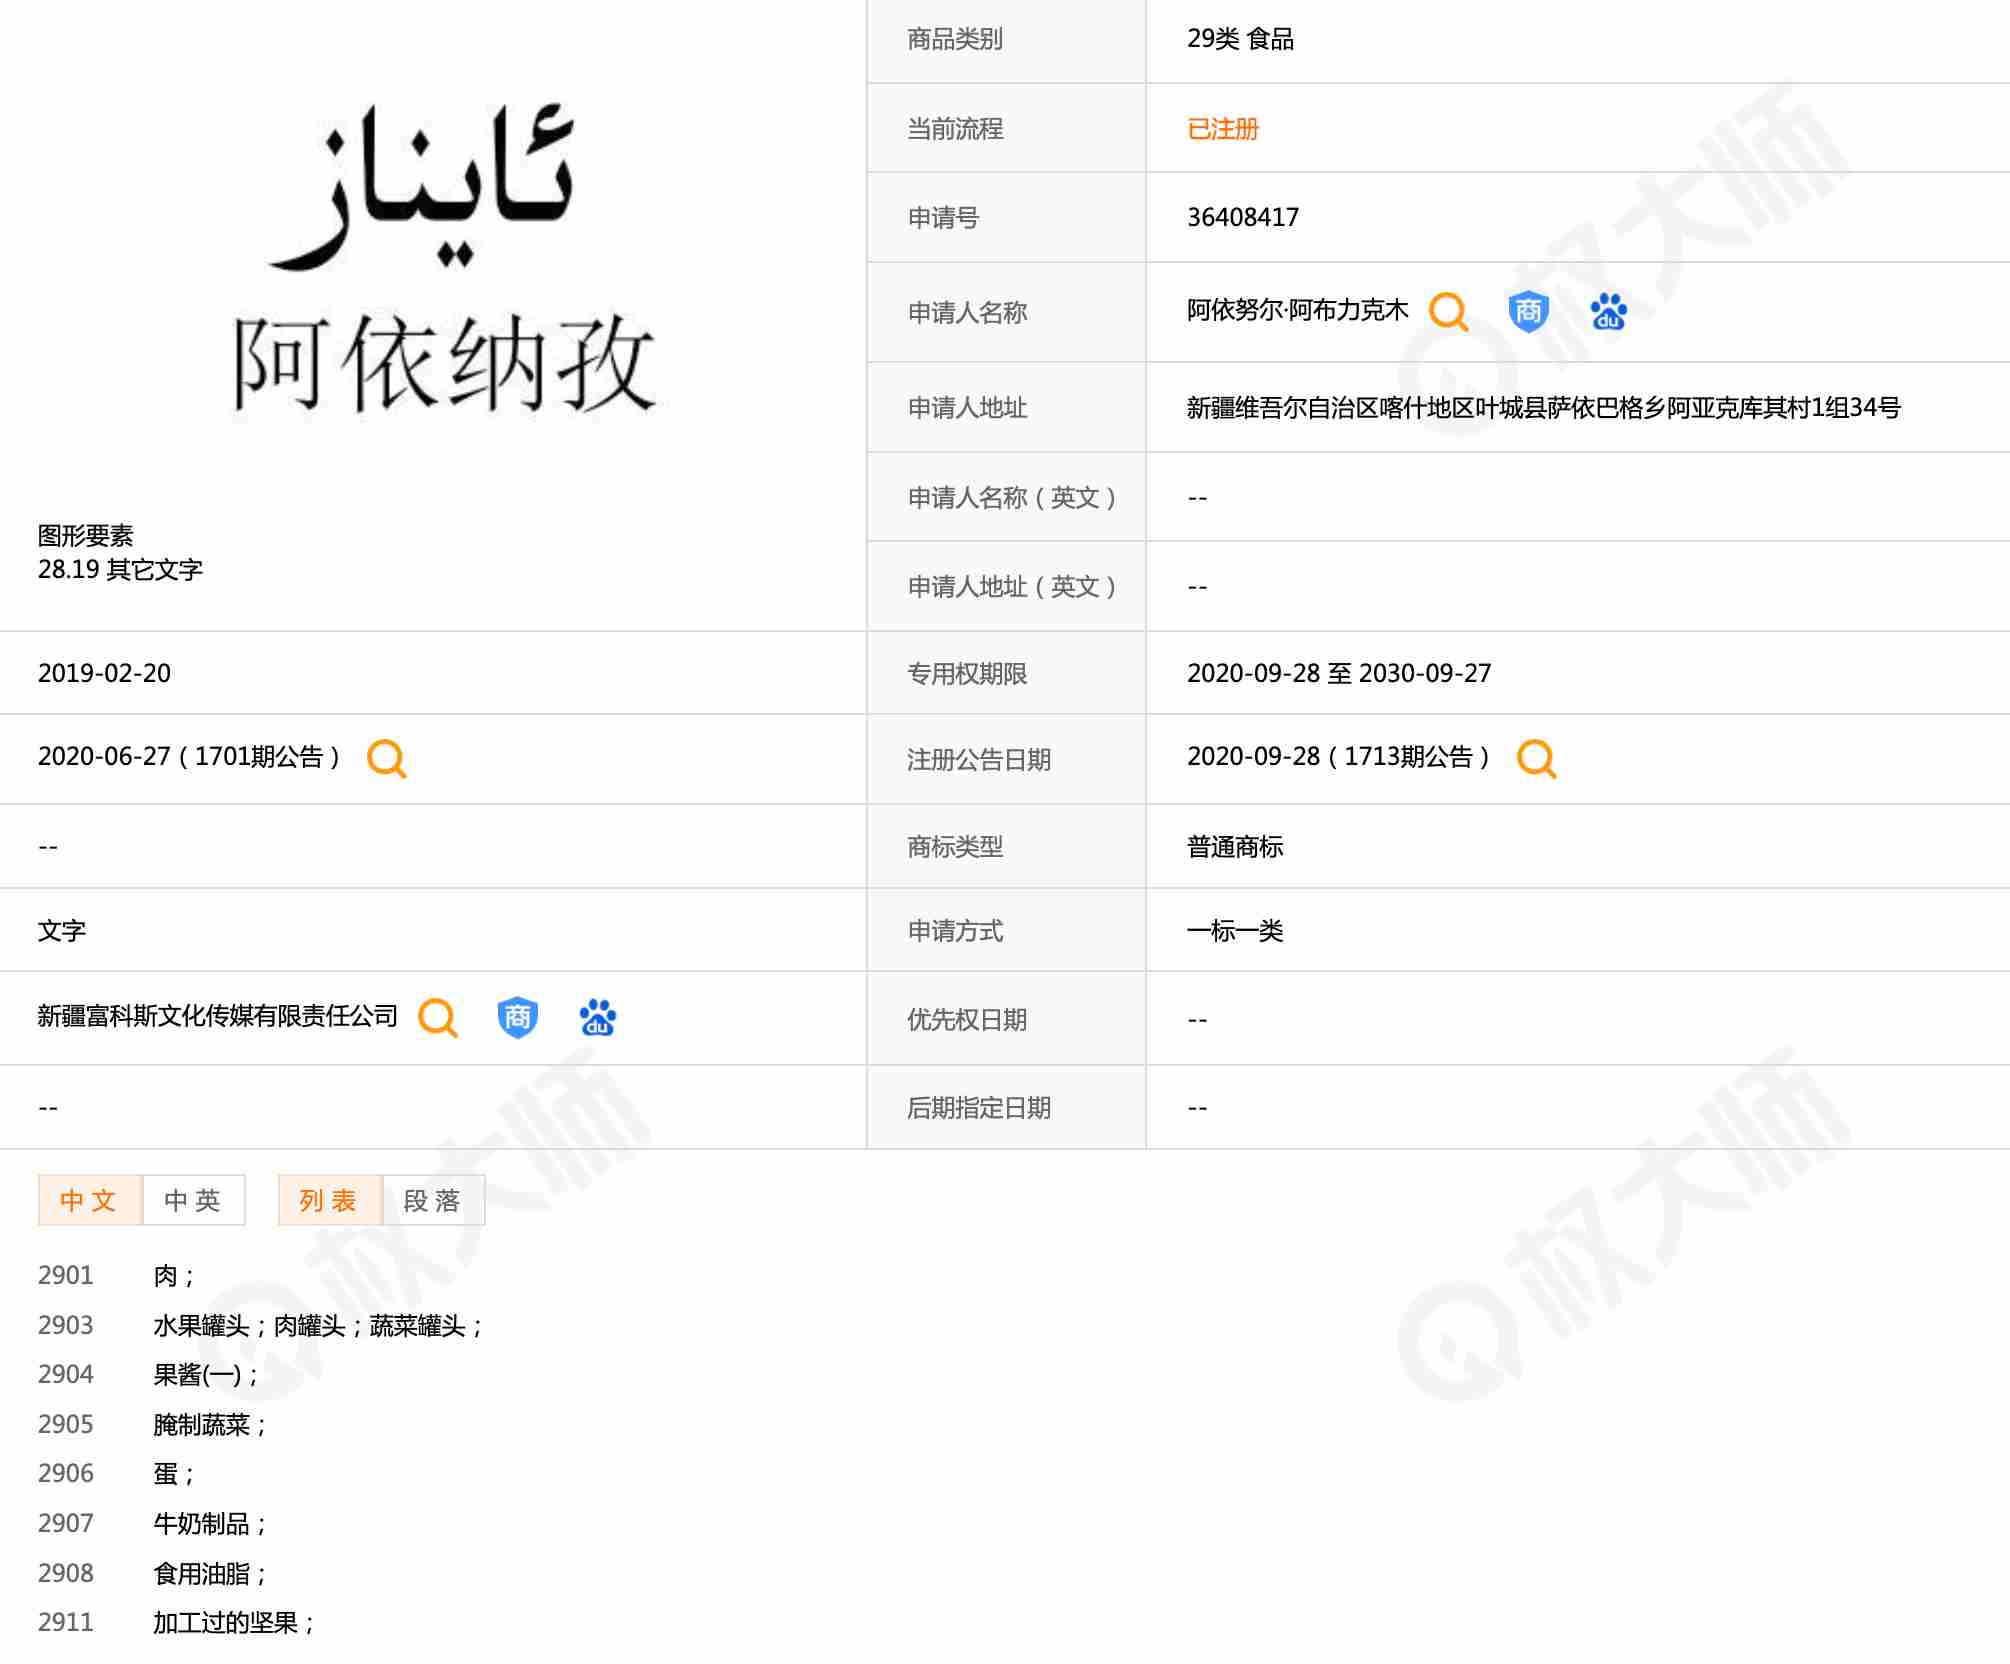The height and width of the screenshot is (1664, 2010).
Task: Click agency name 新疆富科斯文化传媒有限责任公司
Action: [217, 1016]
